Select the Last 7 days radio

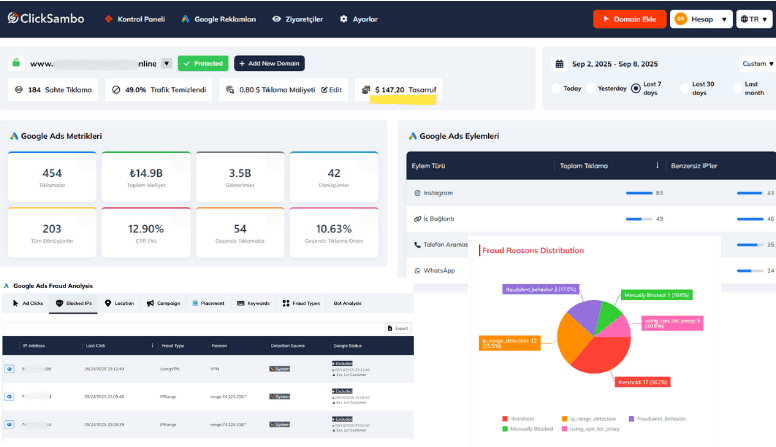[x=636, y=88]
